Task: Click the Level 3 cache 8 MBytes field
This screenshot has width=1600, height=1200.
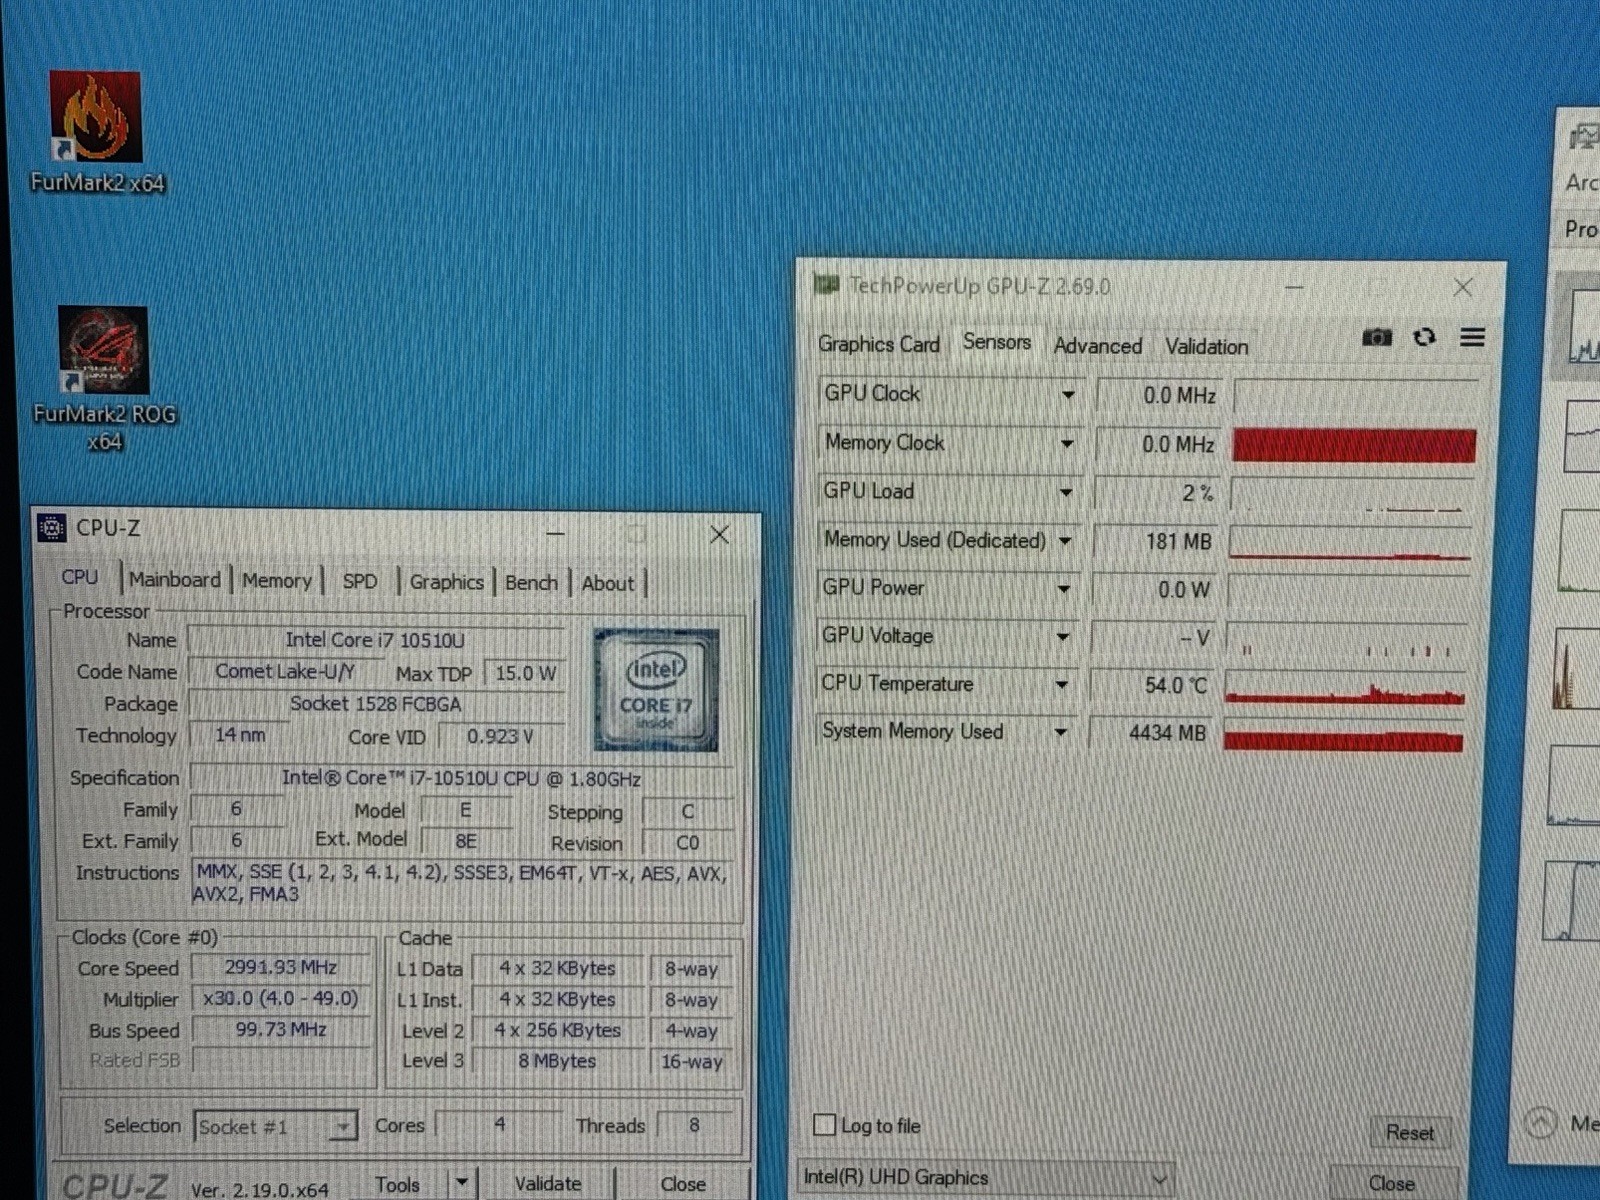Action: [x=557, y=1061]
